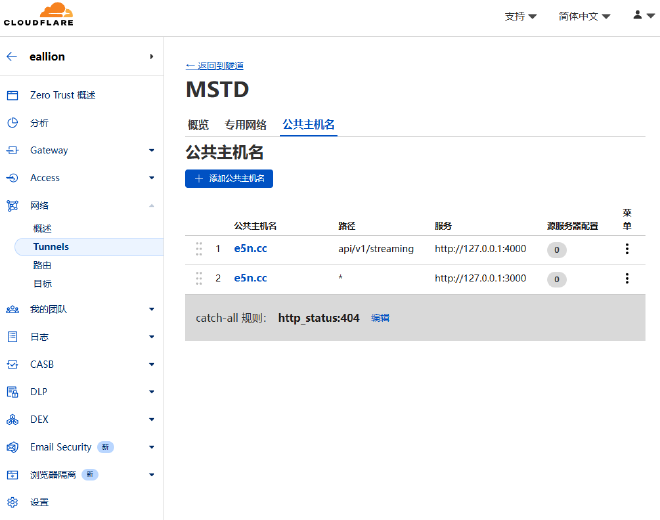The height and width of the screenshot is (520, 660).
Task: Open Zero Trust 概述 page
Action: tap(63, 96)
